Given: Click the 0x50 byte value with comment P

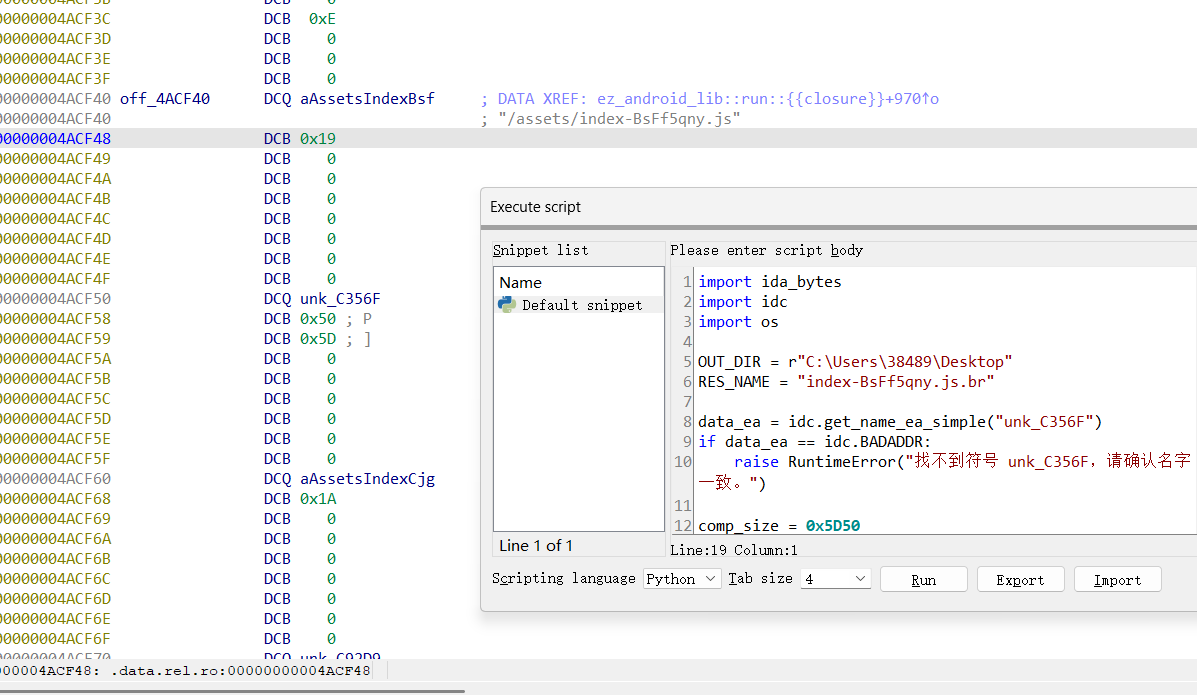Looking at the screenshot, I should pos(318,318).
